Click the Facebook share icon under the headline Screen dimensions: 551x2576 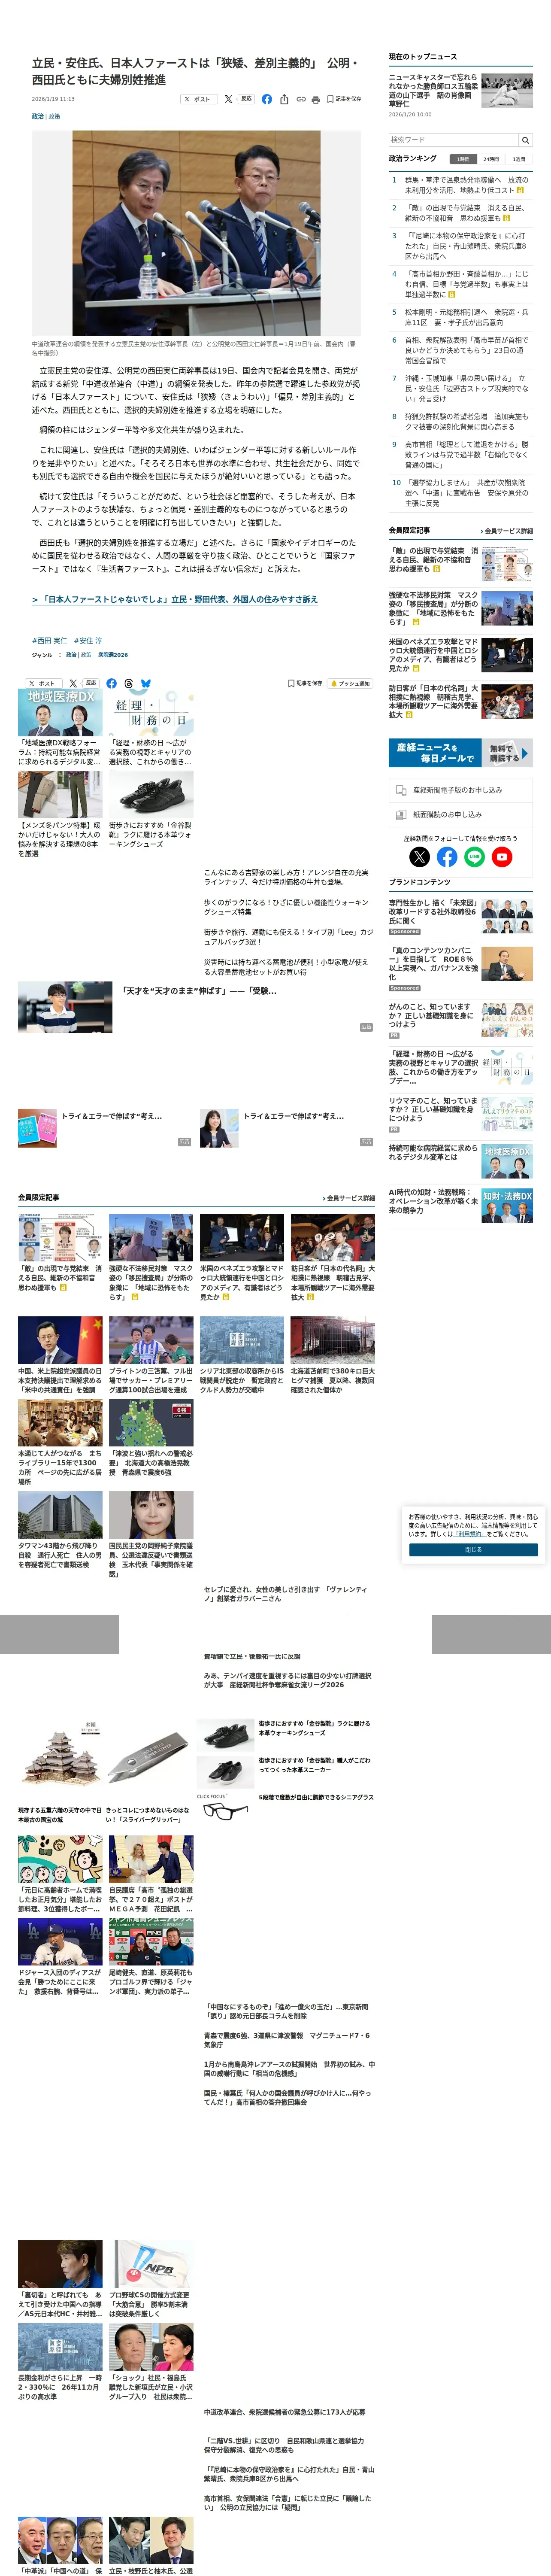[x=266, y=99]
